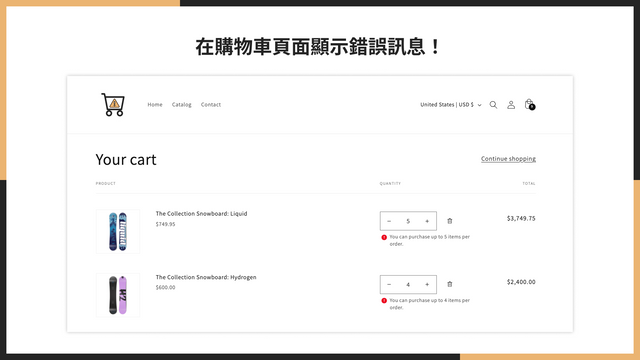Select the $3,749.75 total
Screen dimensions: 640x360
click(x=521, y=218)
